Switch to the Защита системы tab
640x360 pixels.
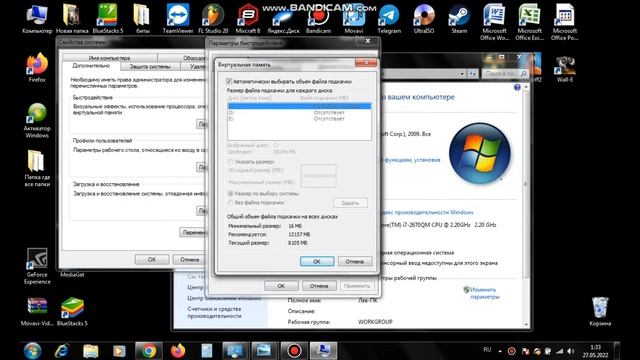pyautogui.click(x=150, y=66)
